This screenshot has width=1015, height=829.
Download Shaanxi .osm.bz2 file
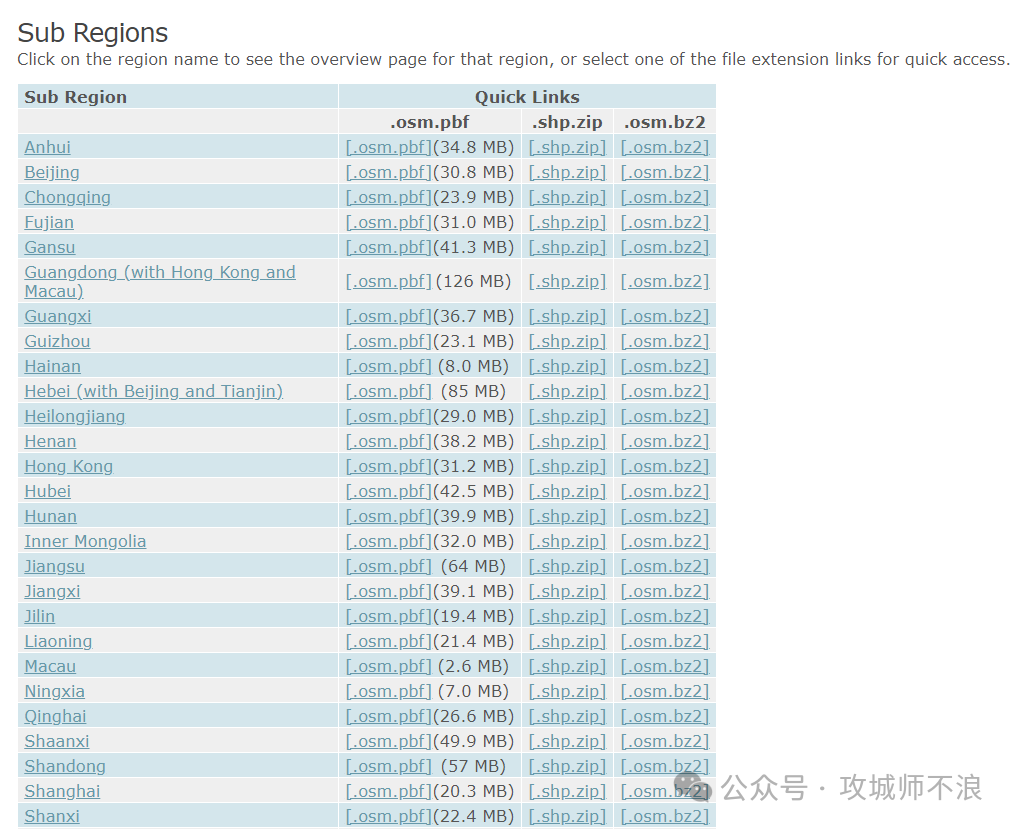(665, 742)
